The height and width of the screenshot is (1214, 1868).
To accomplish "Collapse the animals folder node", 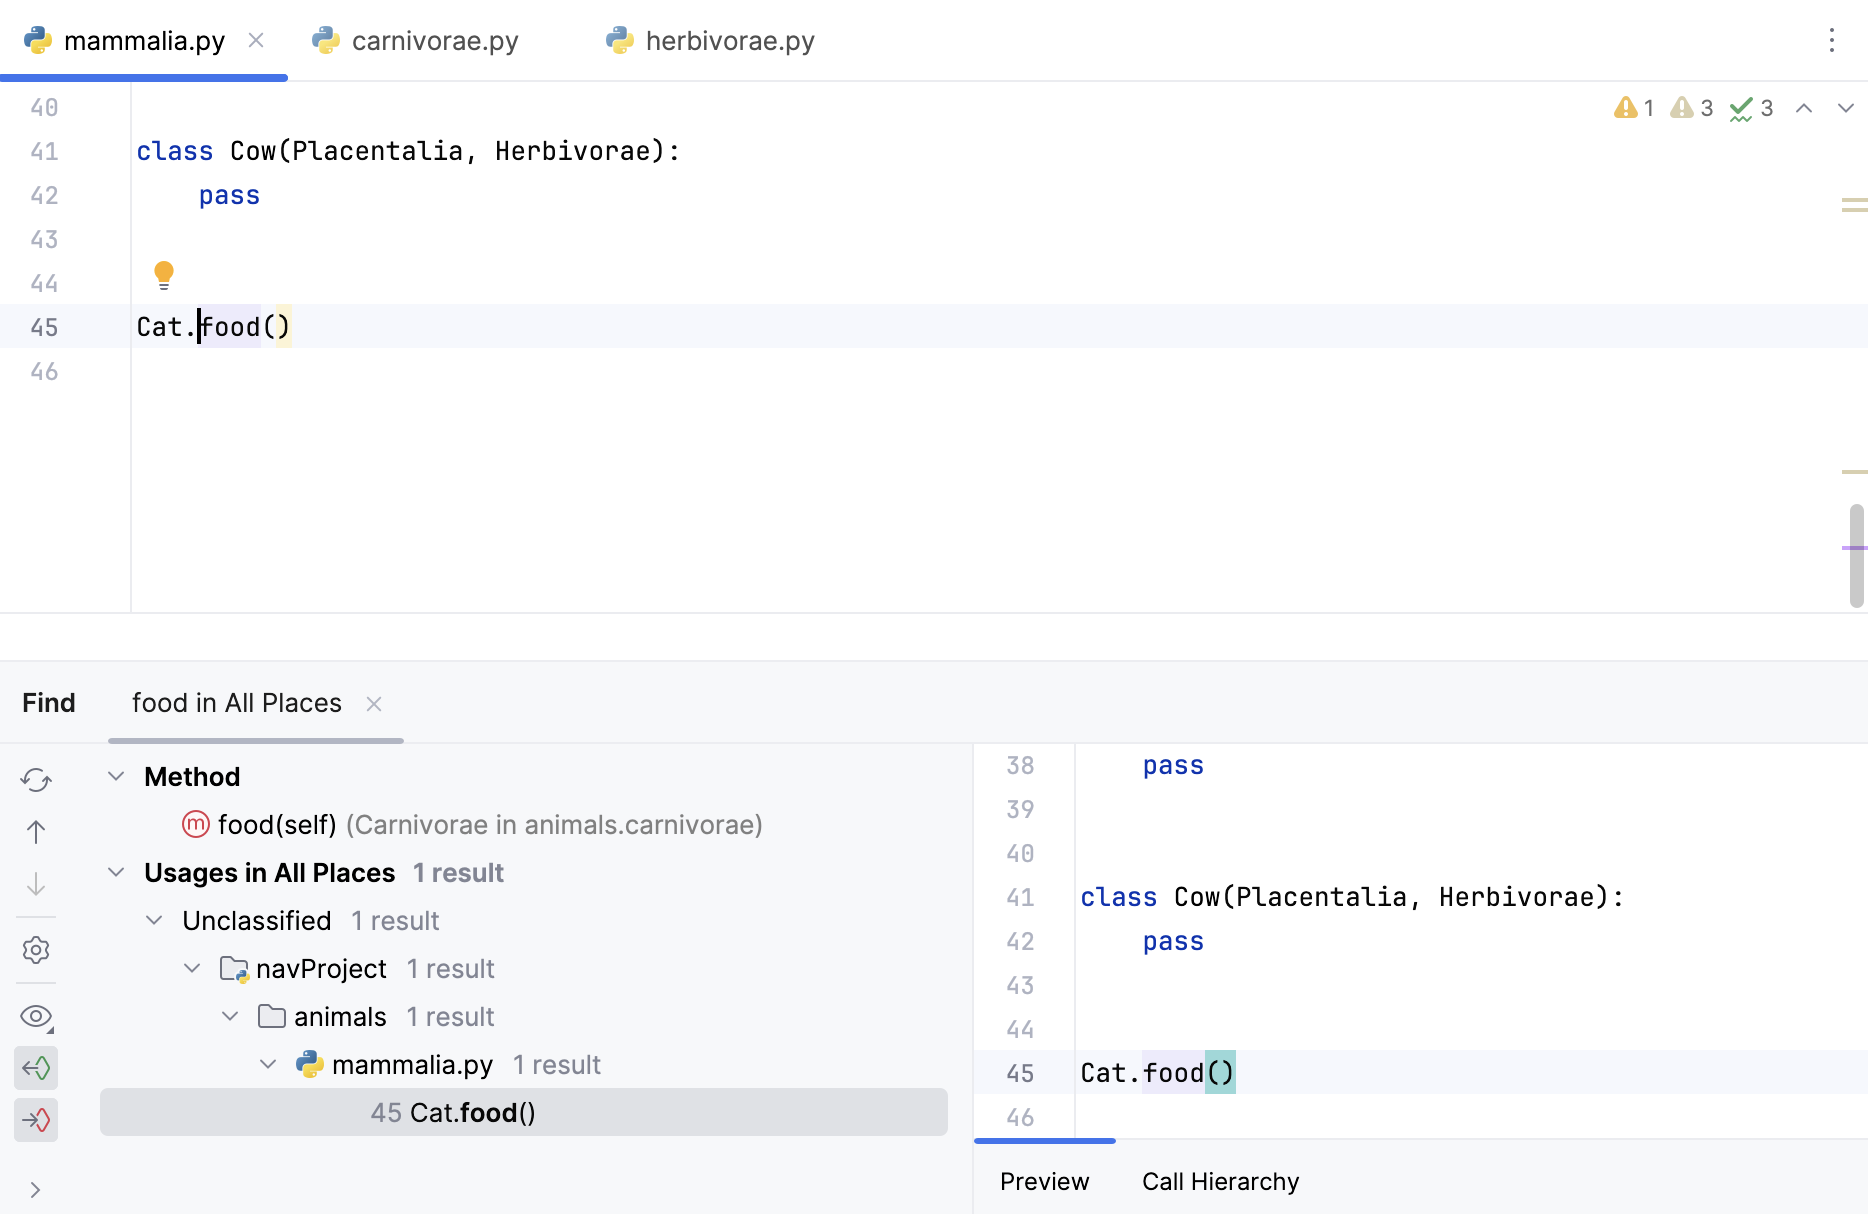I will coord(230,1017).
